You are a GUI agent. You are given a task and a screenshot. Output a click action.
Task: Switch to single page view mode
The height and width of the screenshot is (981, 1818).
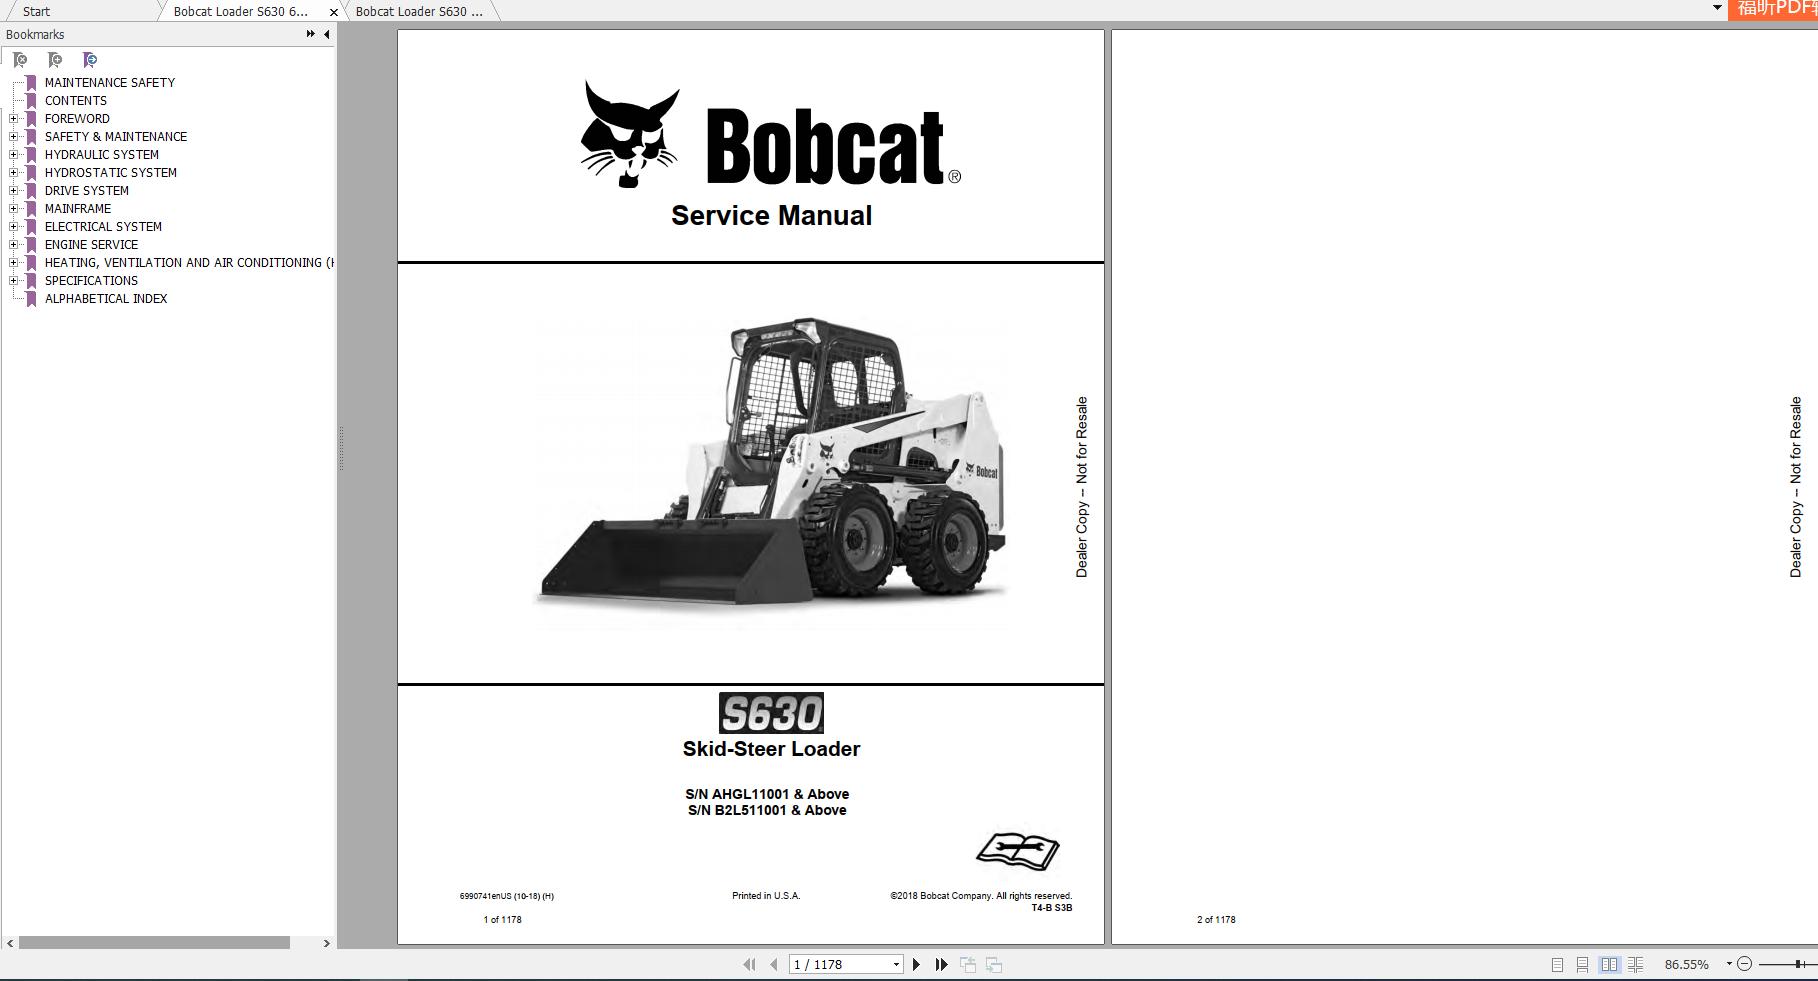(1558, 964)
